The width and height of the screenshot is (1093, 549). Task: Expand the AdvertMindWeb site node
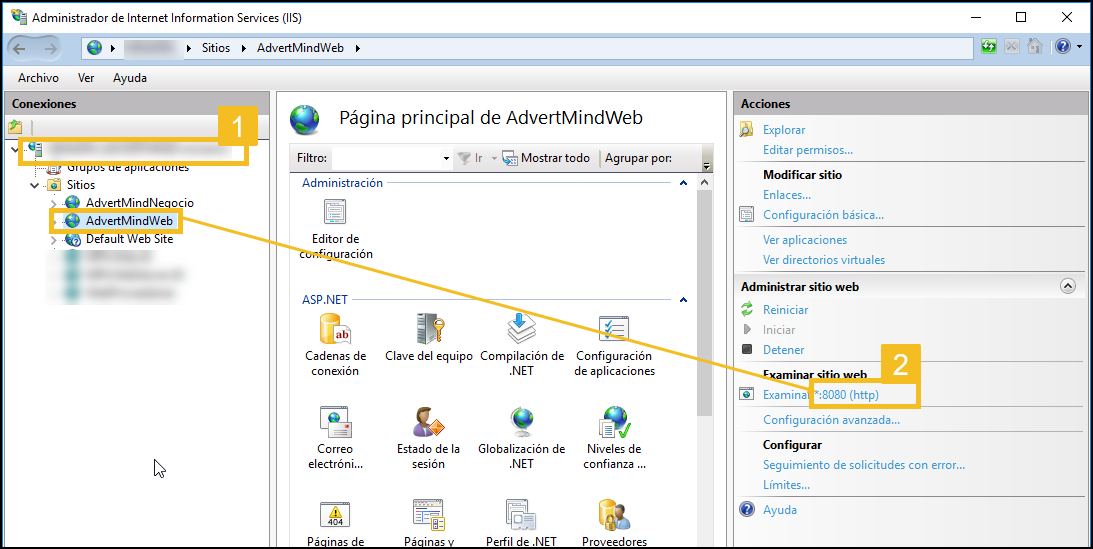[x=54, y=222]
